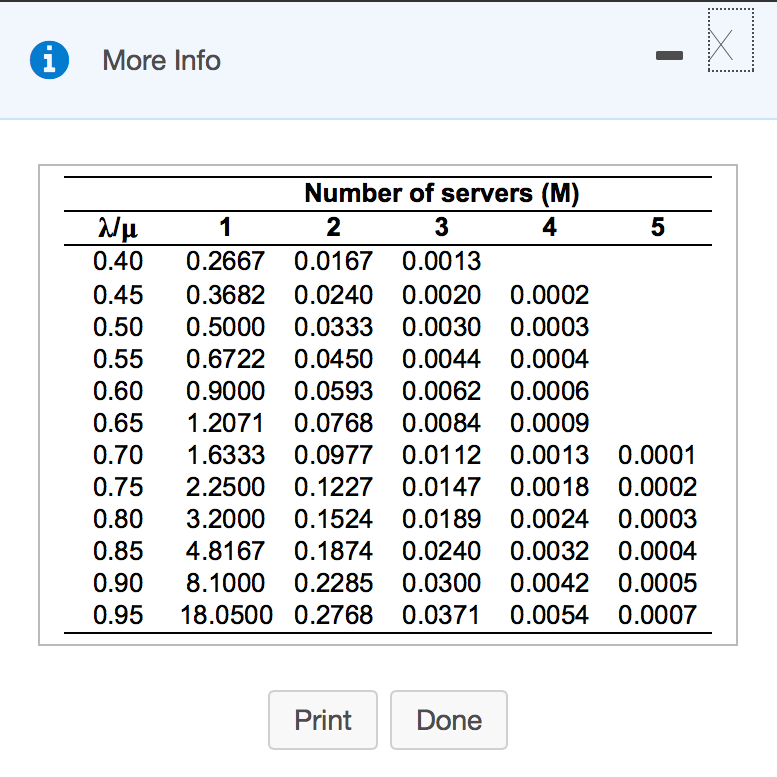Click the λ/μ column header
Screen dimensions: 777x777
pyautogui.click(x=116, y=228)
